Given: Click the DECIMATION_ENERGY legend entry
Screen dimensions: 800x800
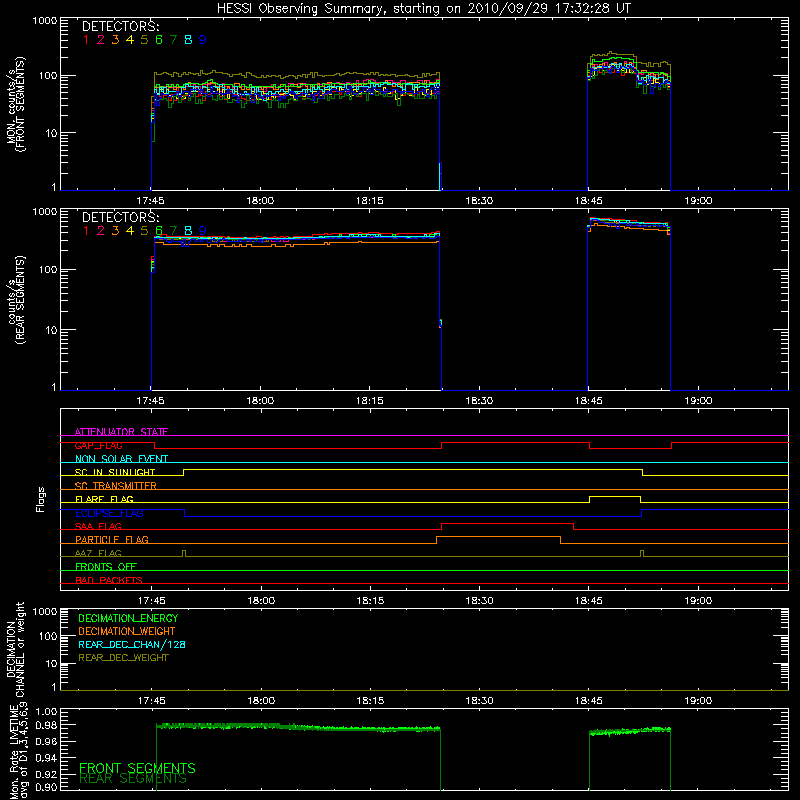Looking at the screenshot, I should click(128, 618).
